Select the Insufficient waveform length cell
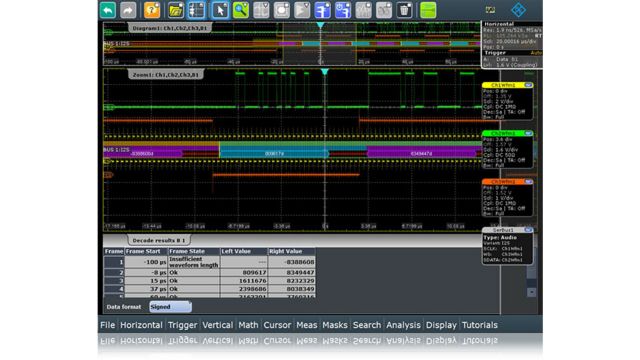 [194, 262]
